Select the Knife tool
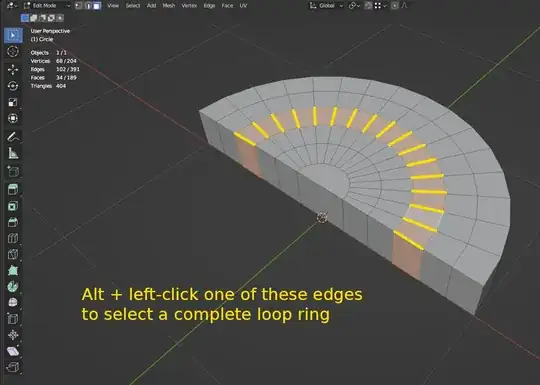 [13, 254]
